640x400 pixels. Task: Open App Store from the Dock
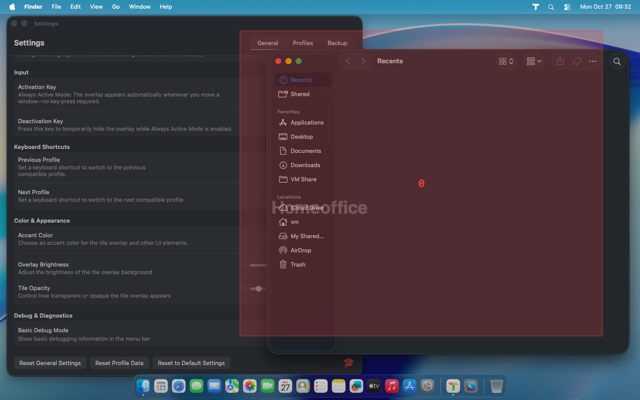pos(409,386)
